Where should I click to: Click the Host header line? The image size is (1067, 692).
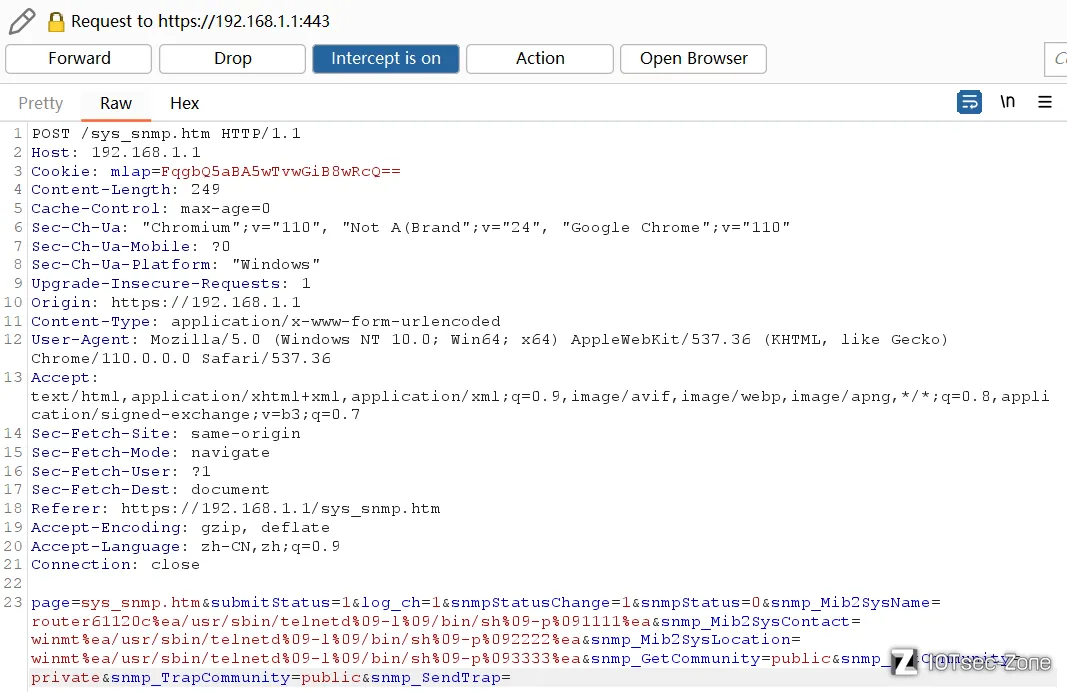click(x=116, y=152)
